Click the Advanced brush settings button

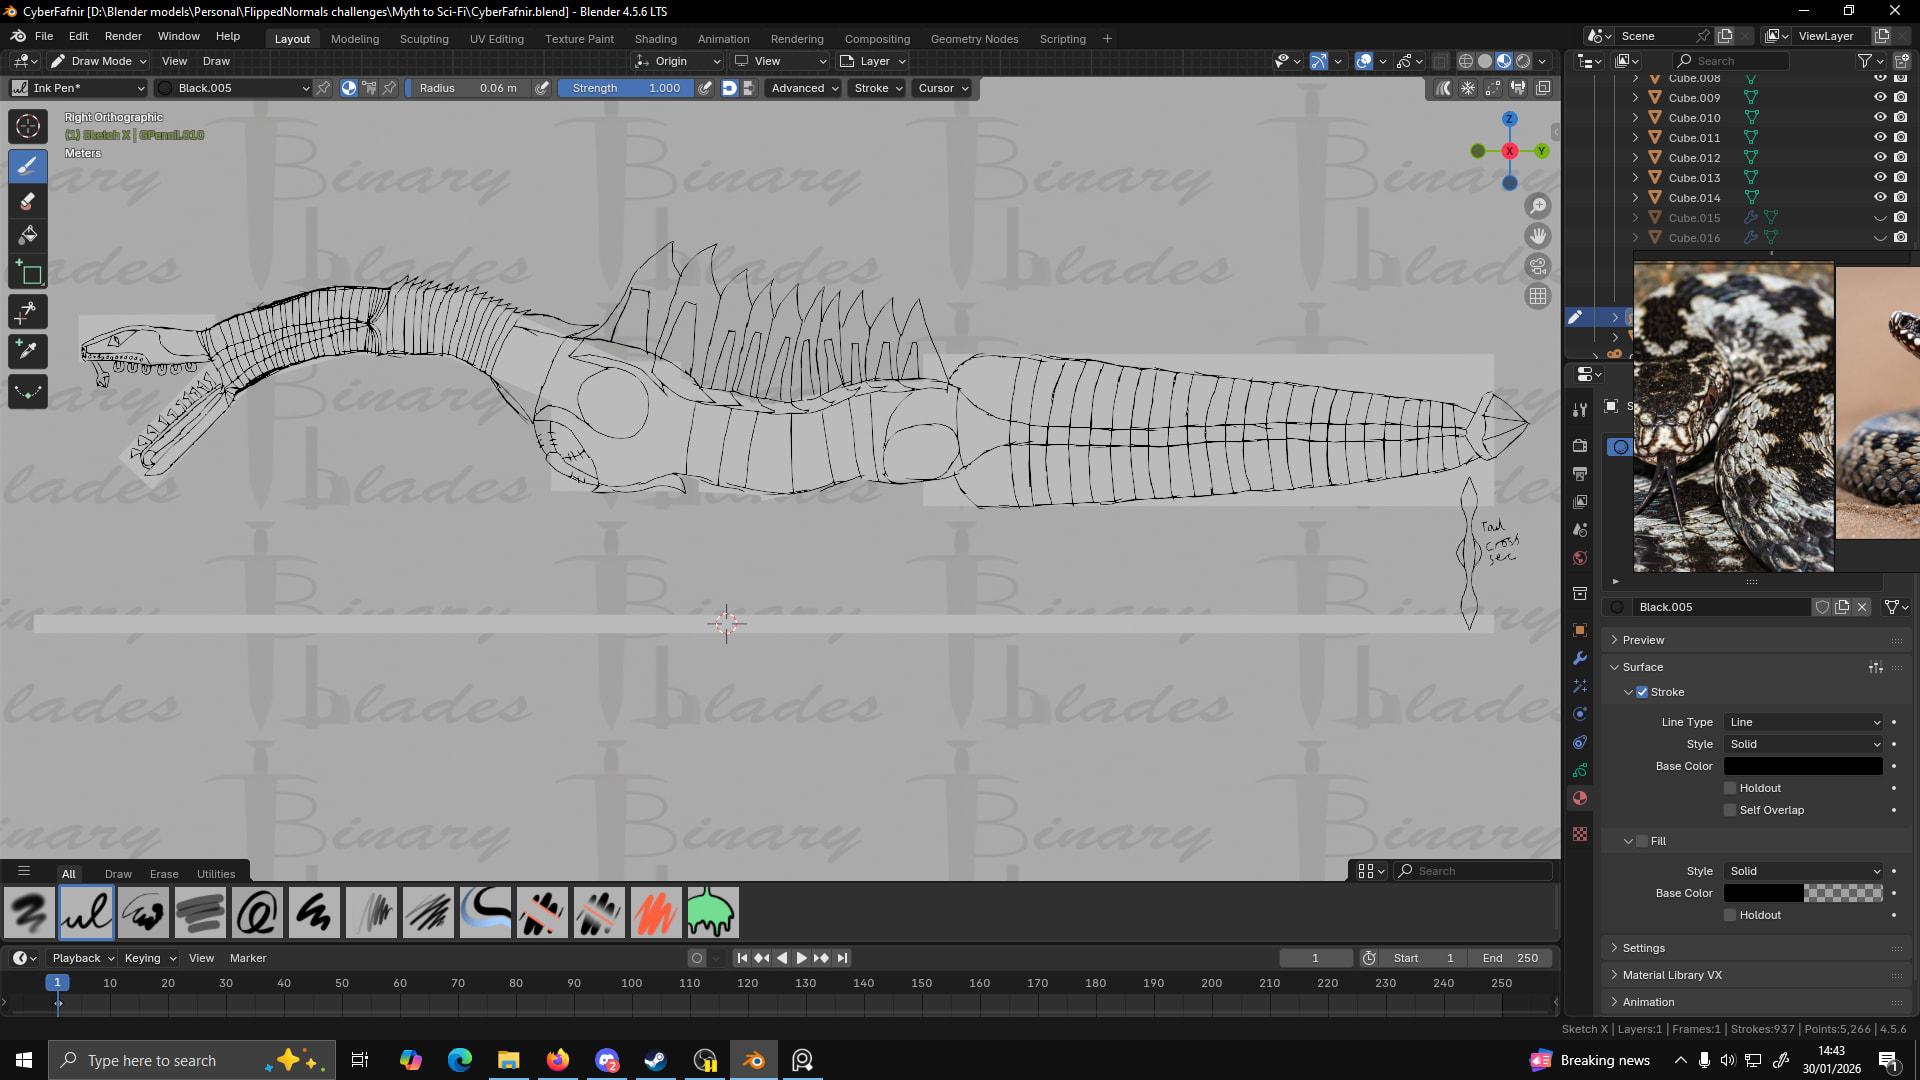pos(804,88)
